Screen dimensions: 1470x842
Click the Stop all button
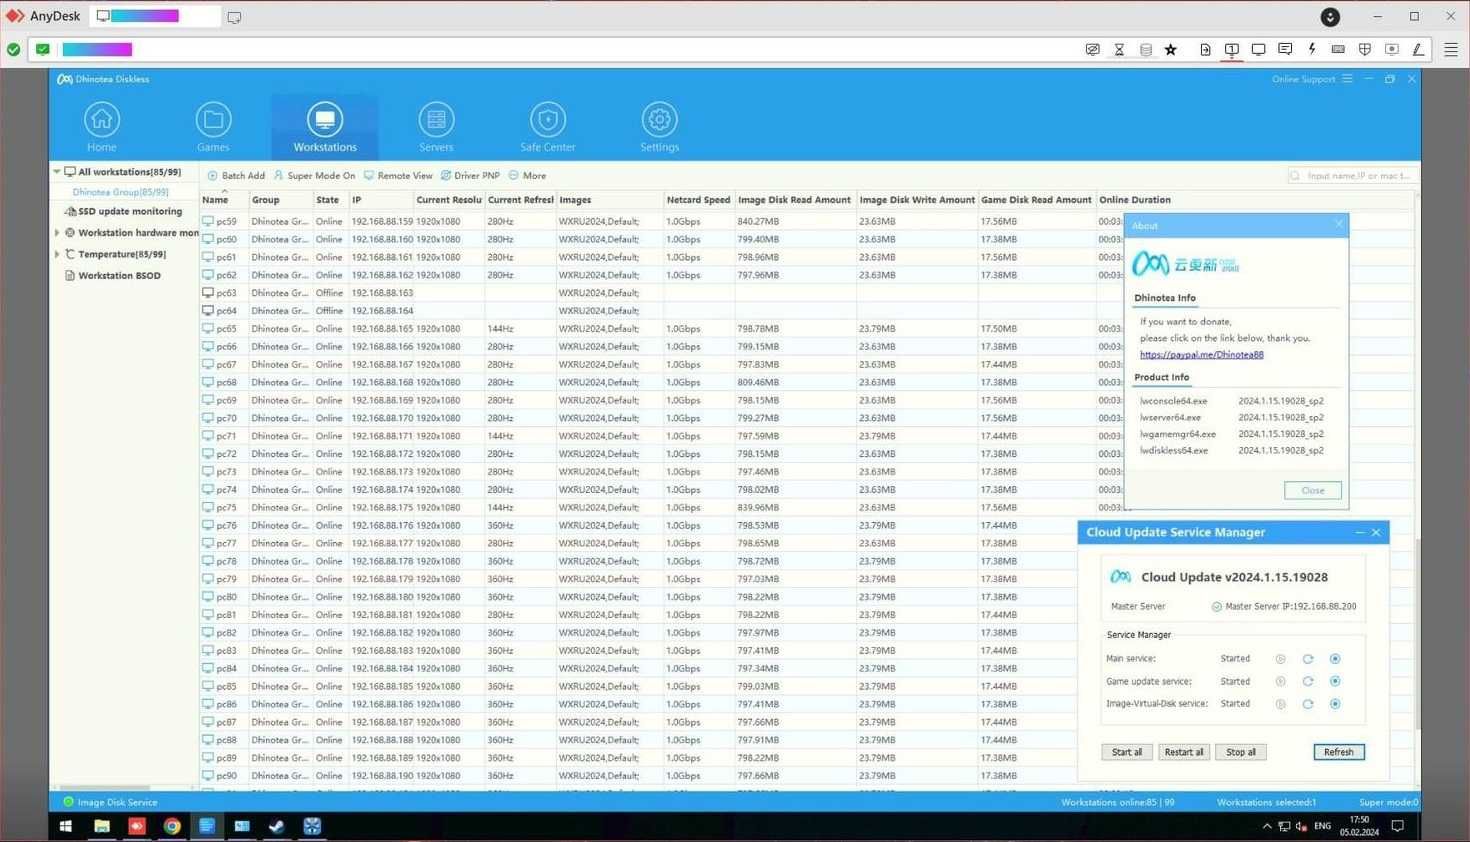(x=1241, y=752)
